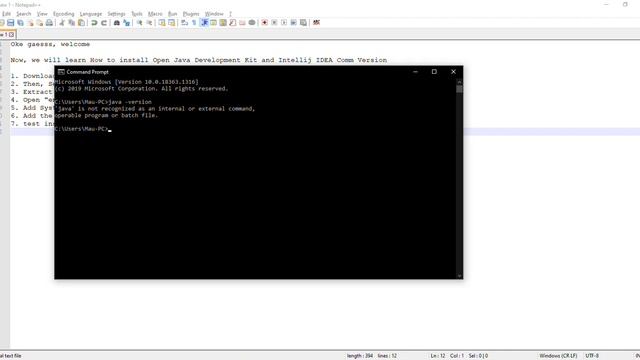This screenshot has width=640, height=360.
Task: Click the Command Prompt title bar icon
Action: 61,72
